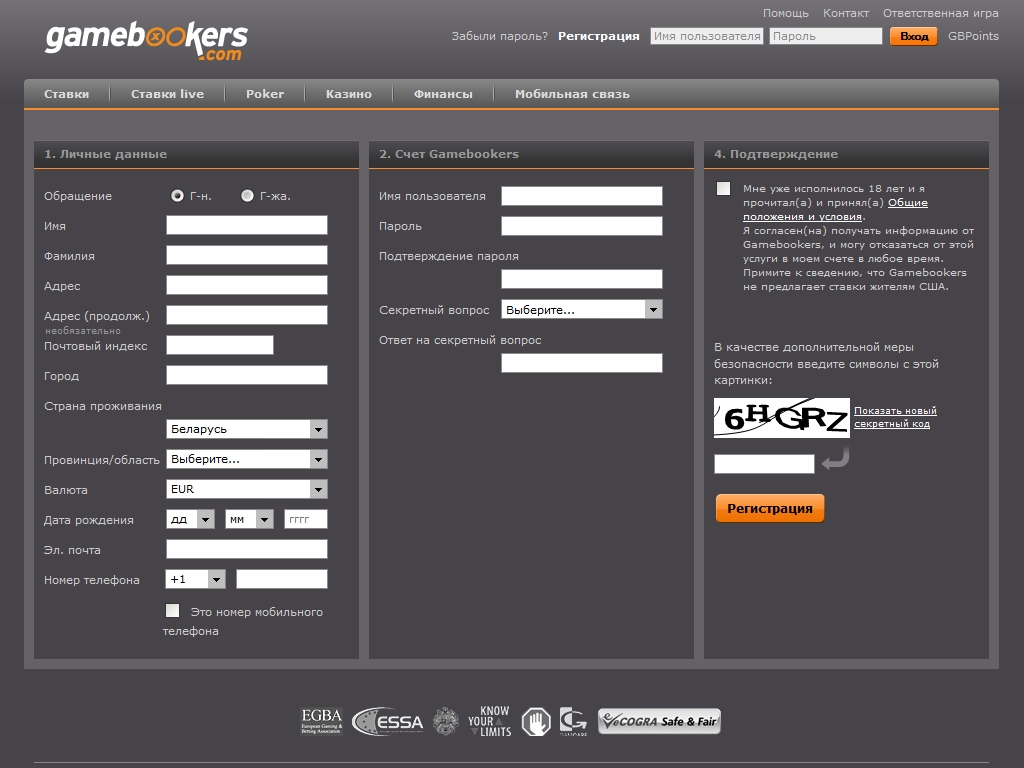The height and width of the screenshot is (768, 1024).
Task: Check the 18 years terms agreement checkbox
Action: (x=724, y=189)
